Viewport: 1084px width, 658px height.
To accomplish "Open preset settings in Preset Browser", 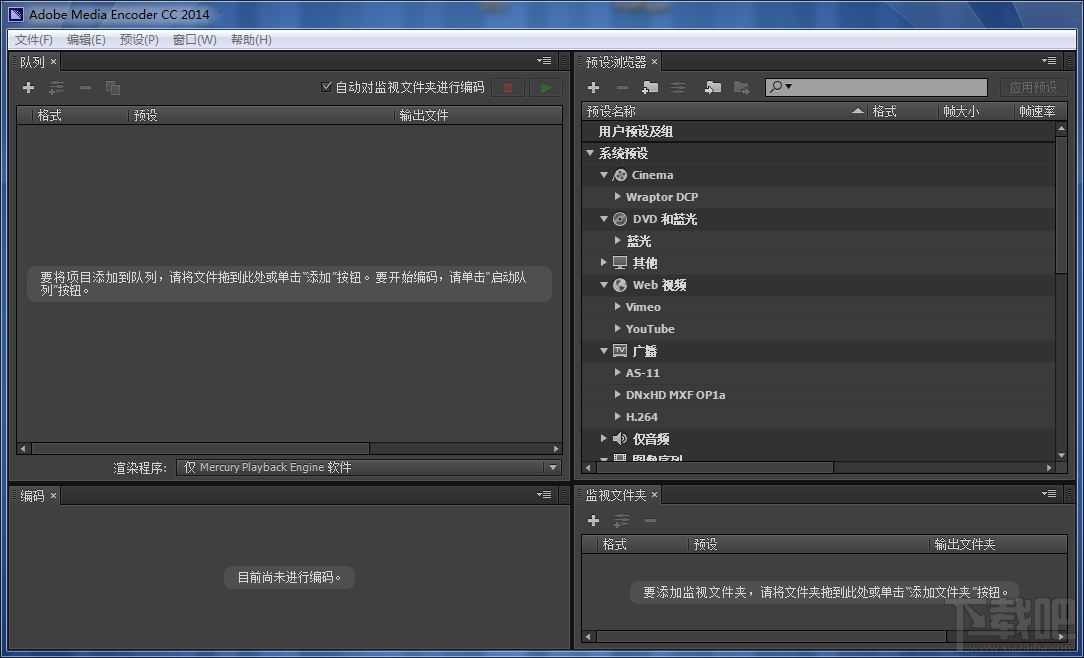I will (677, 88).
